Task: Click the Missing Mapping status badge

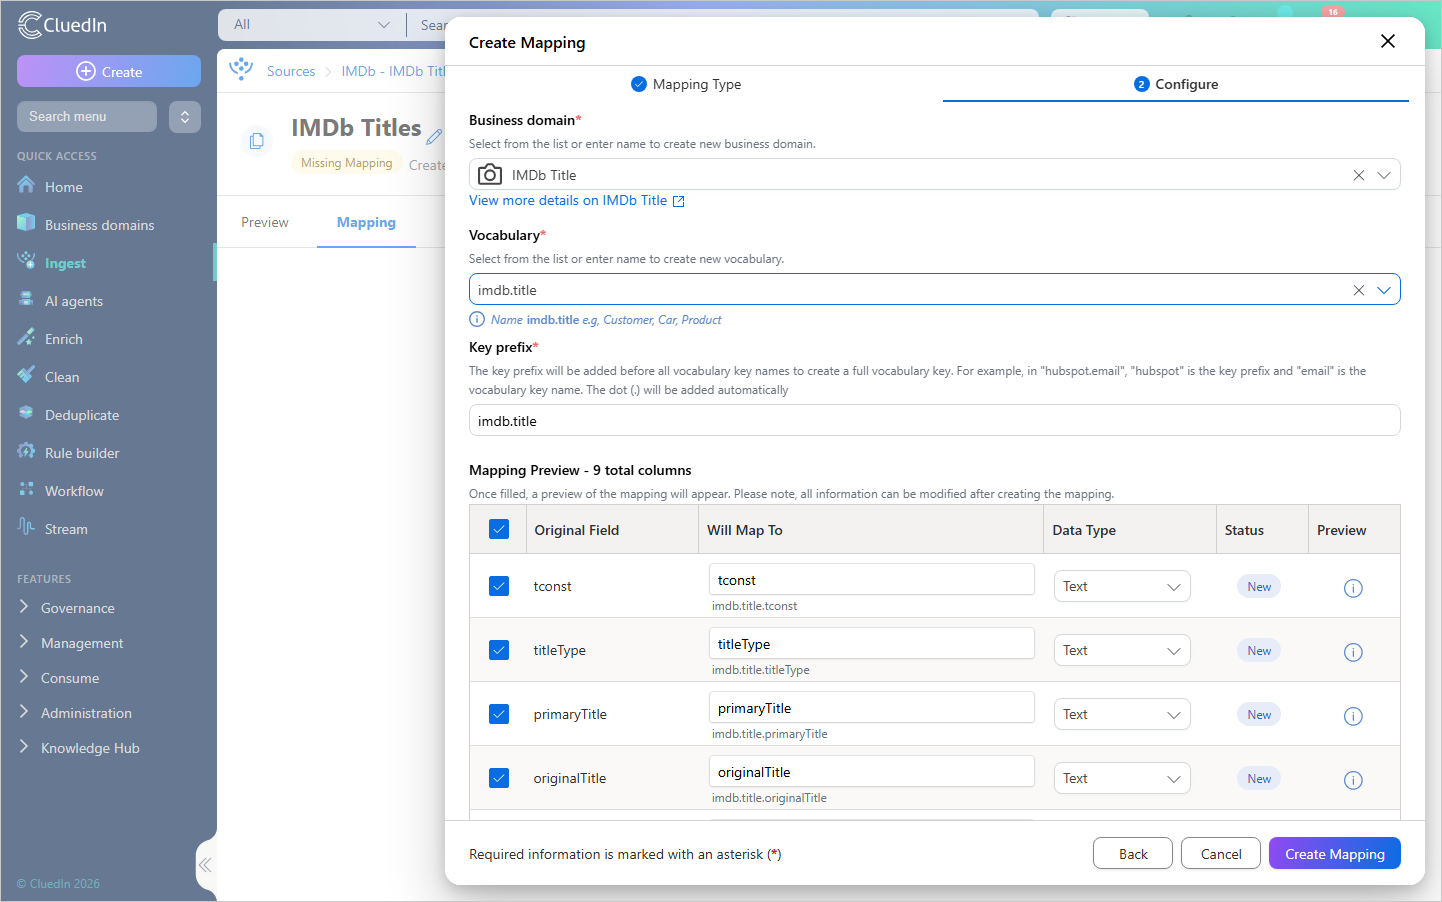Action: tap(347, 163)
